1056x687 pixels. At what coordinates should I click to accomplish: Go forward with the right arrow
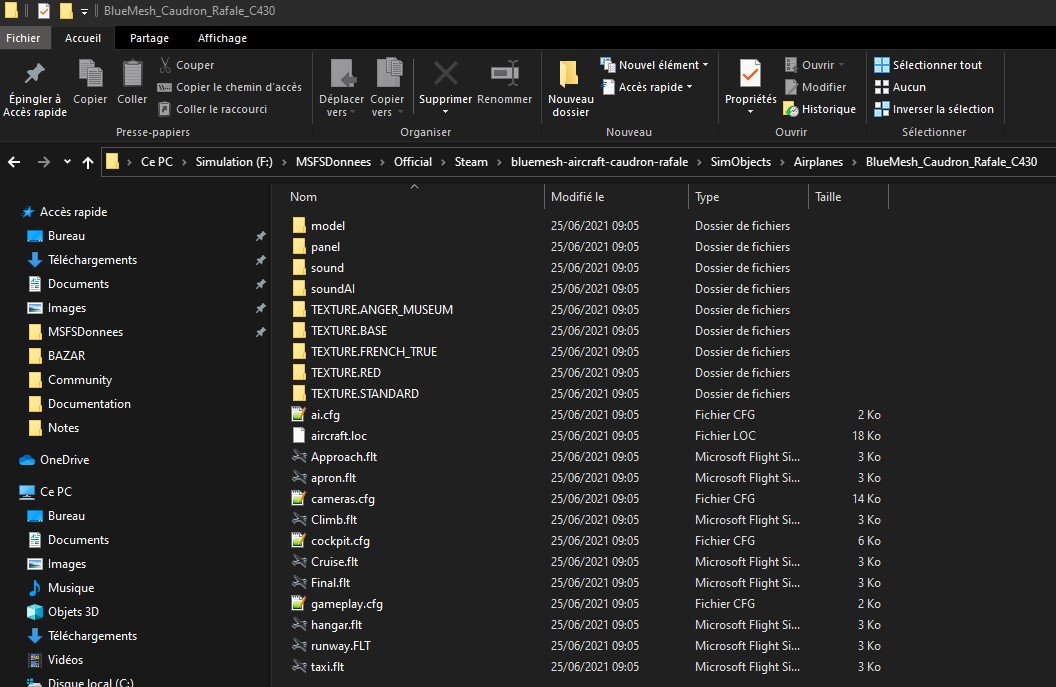coord(44,162)
